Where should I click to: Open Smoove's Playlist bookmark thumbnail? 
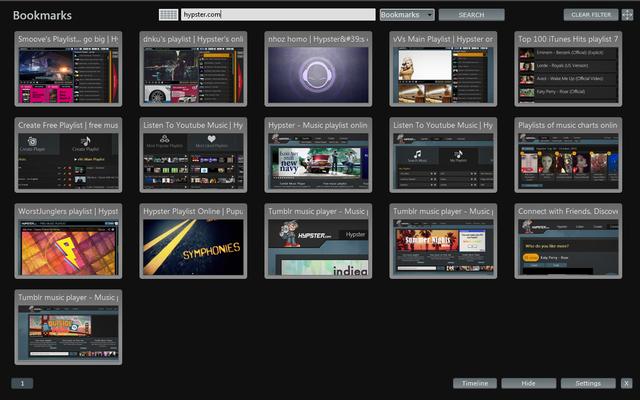coord(68,69)
